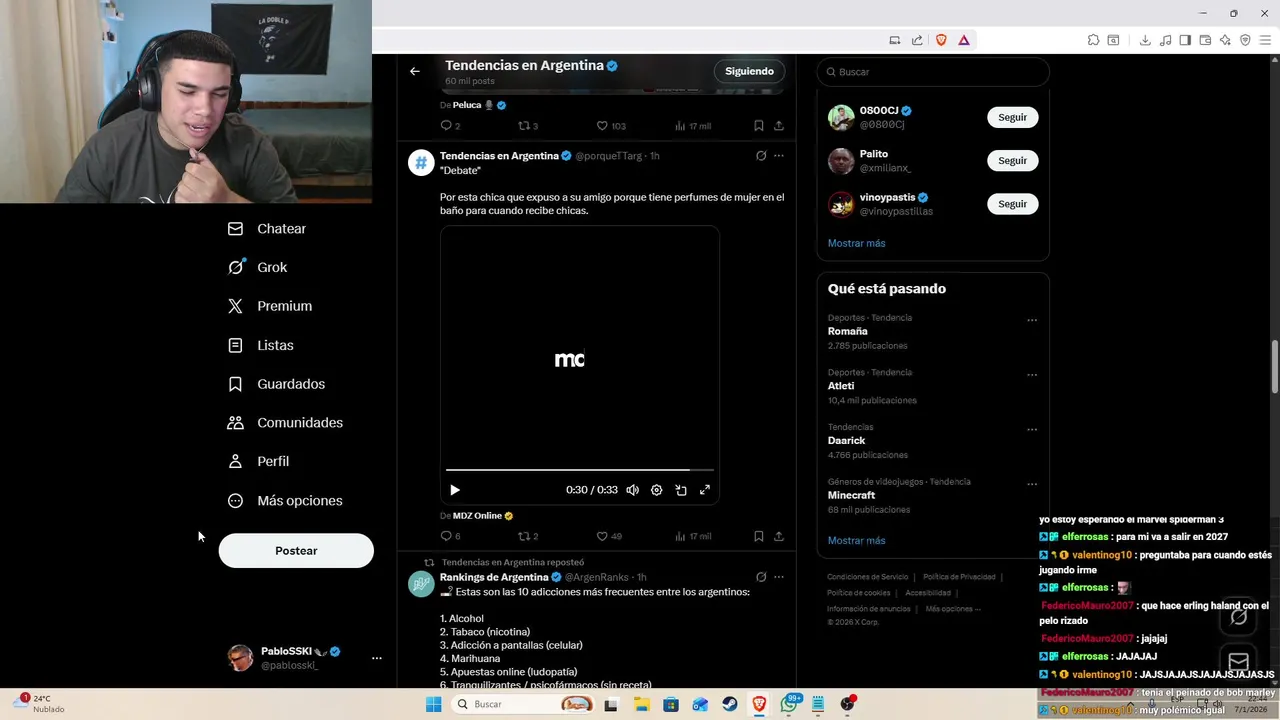Click Grok icon on the "Debate" tweet
Viewport: 1280px width, 720px height.
tap(761, 156)
